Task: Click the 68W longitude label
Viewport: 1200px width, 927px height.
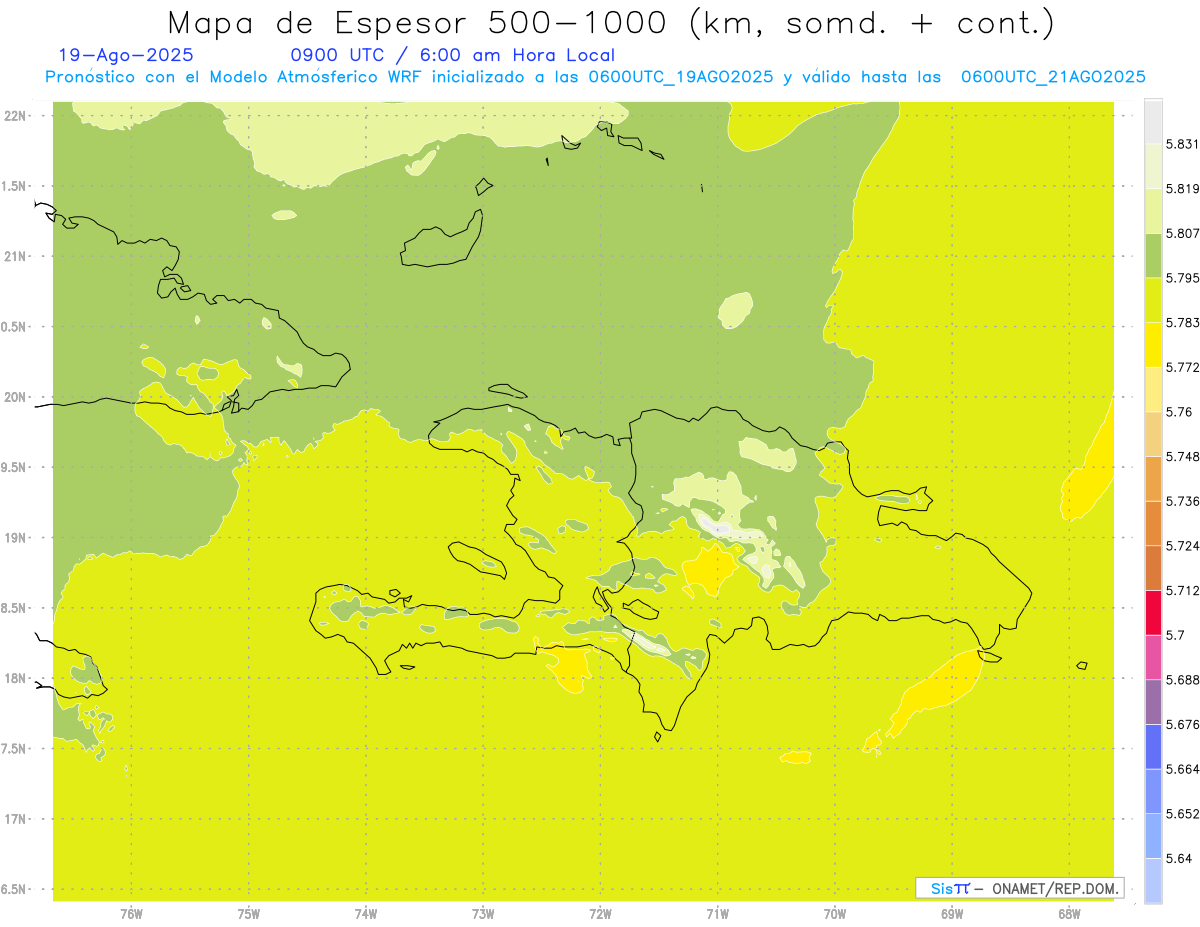Action: [1069, 913]
